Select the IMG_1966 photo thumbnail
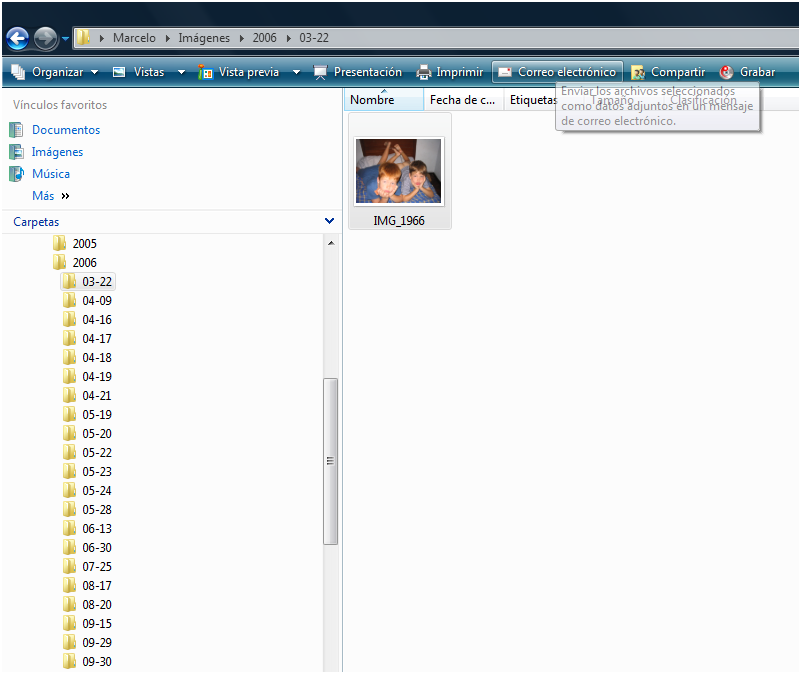 399,168
